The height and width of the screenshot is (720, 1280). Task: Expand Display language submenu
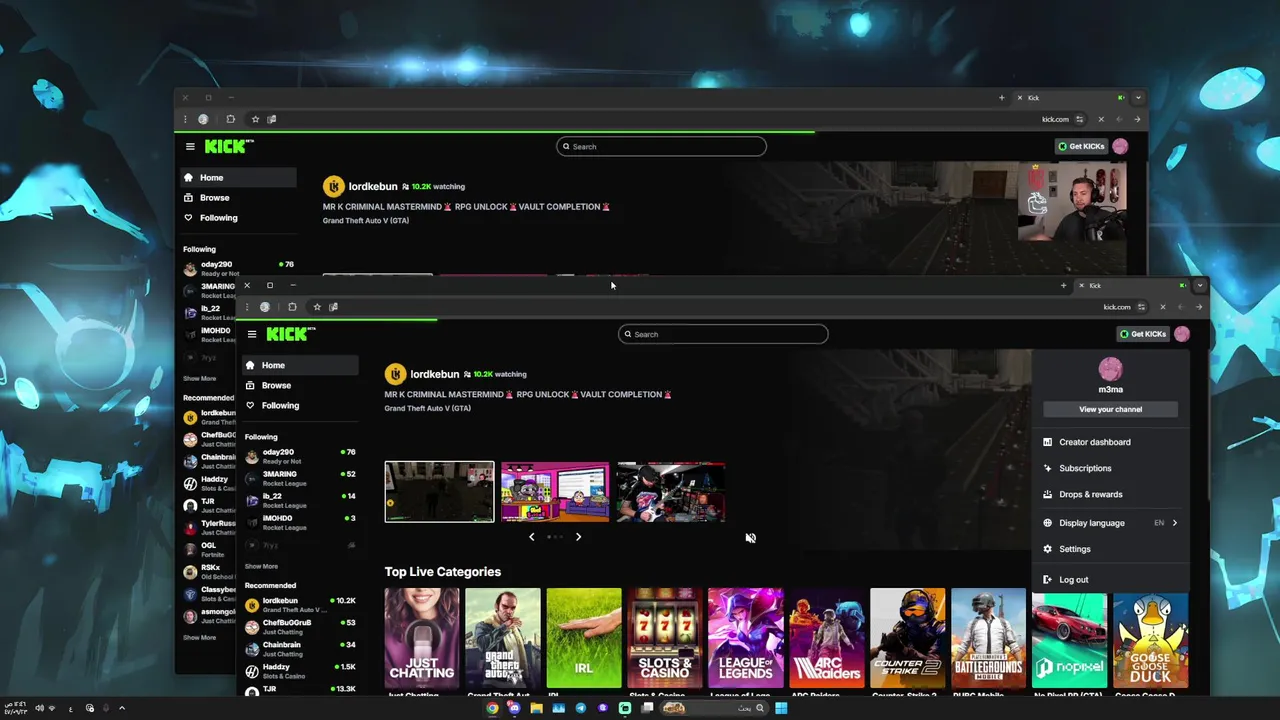click(1110, 523)
